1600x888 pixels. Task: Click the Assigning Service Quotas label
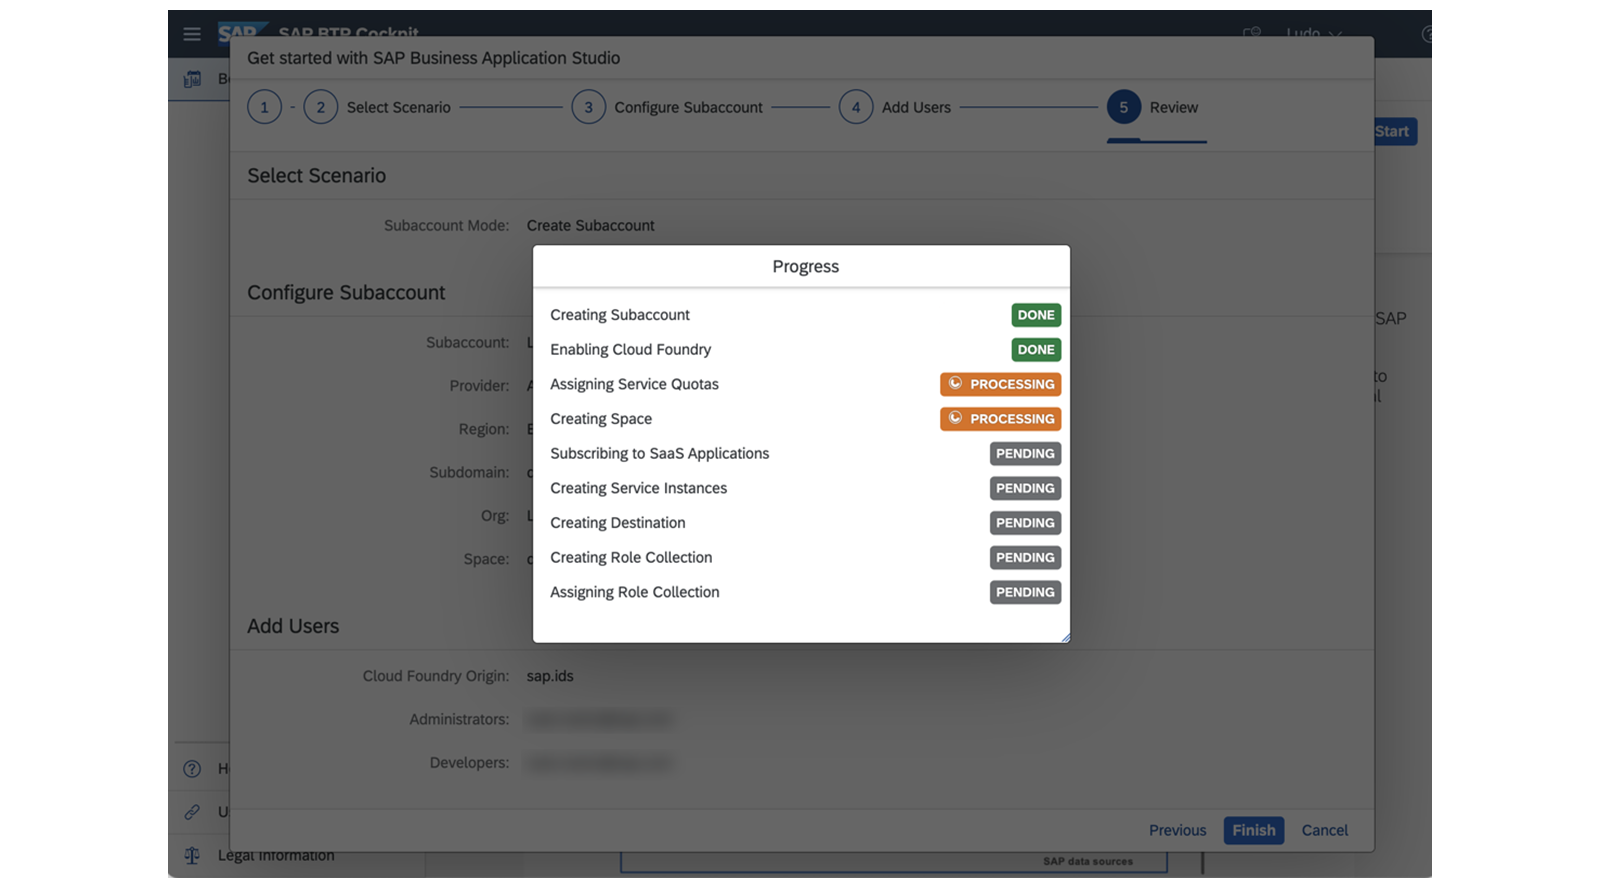(x=634, y=384)
